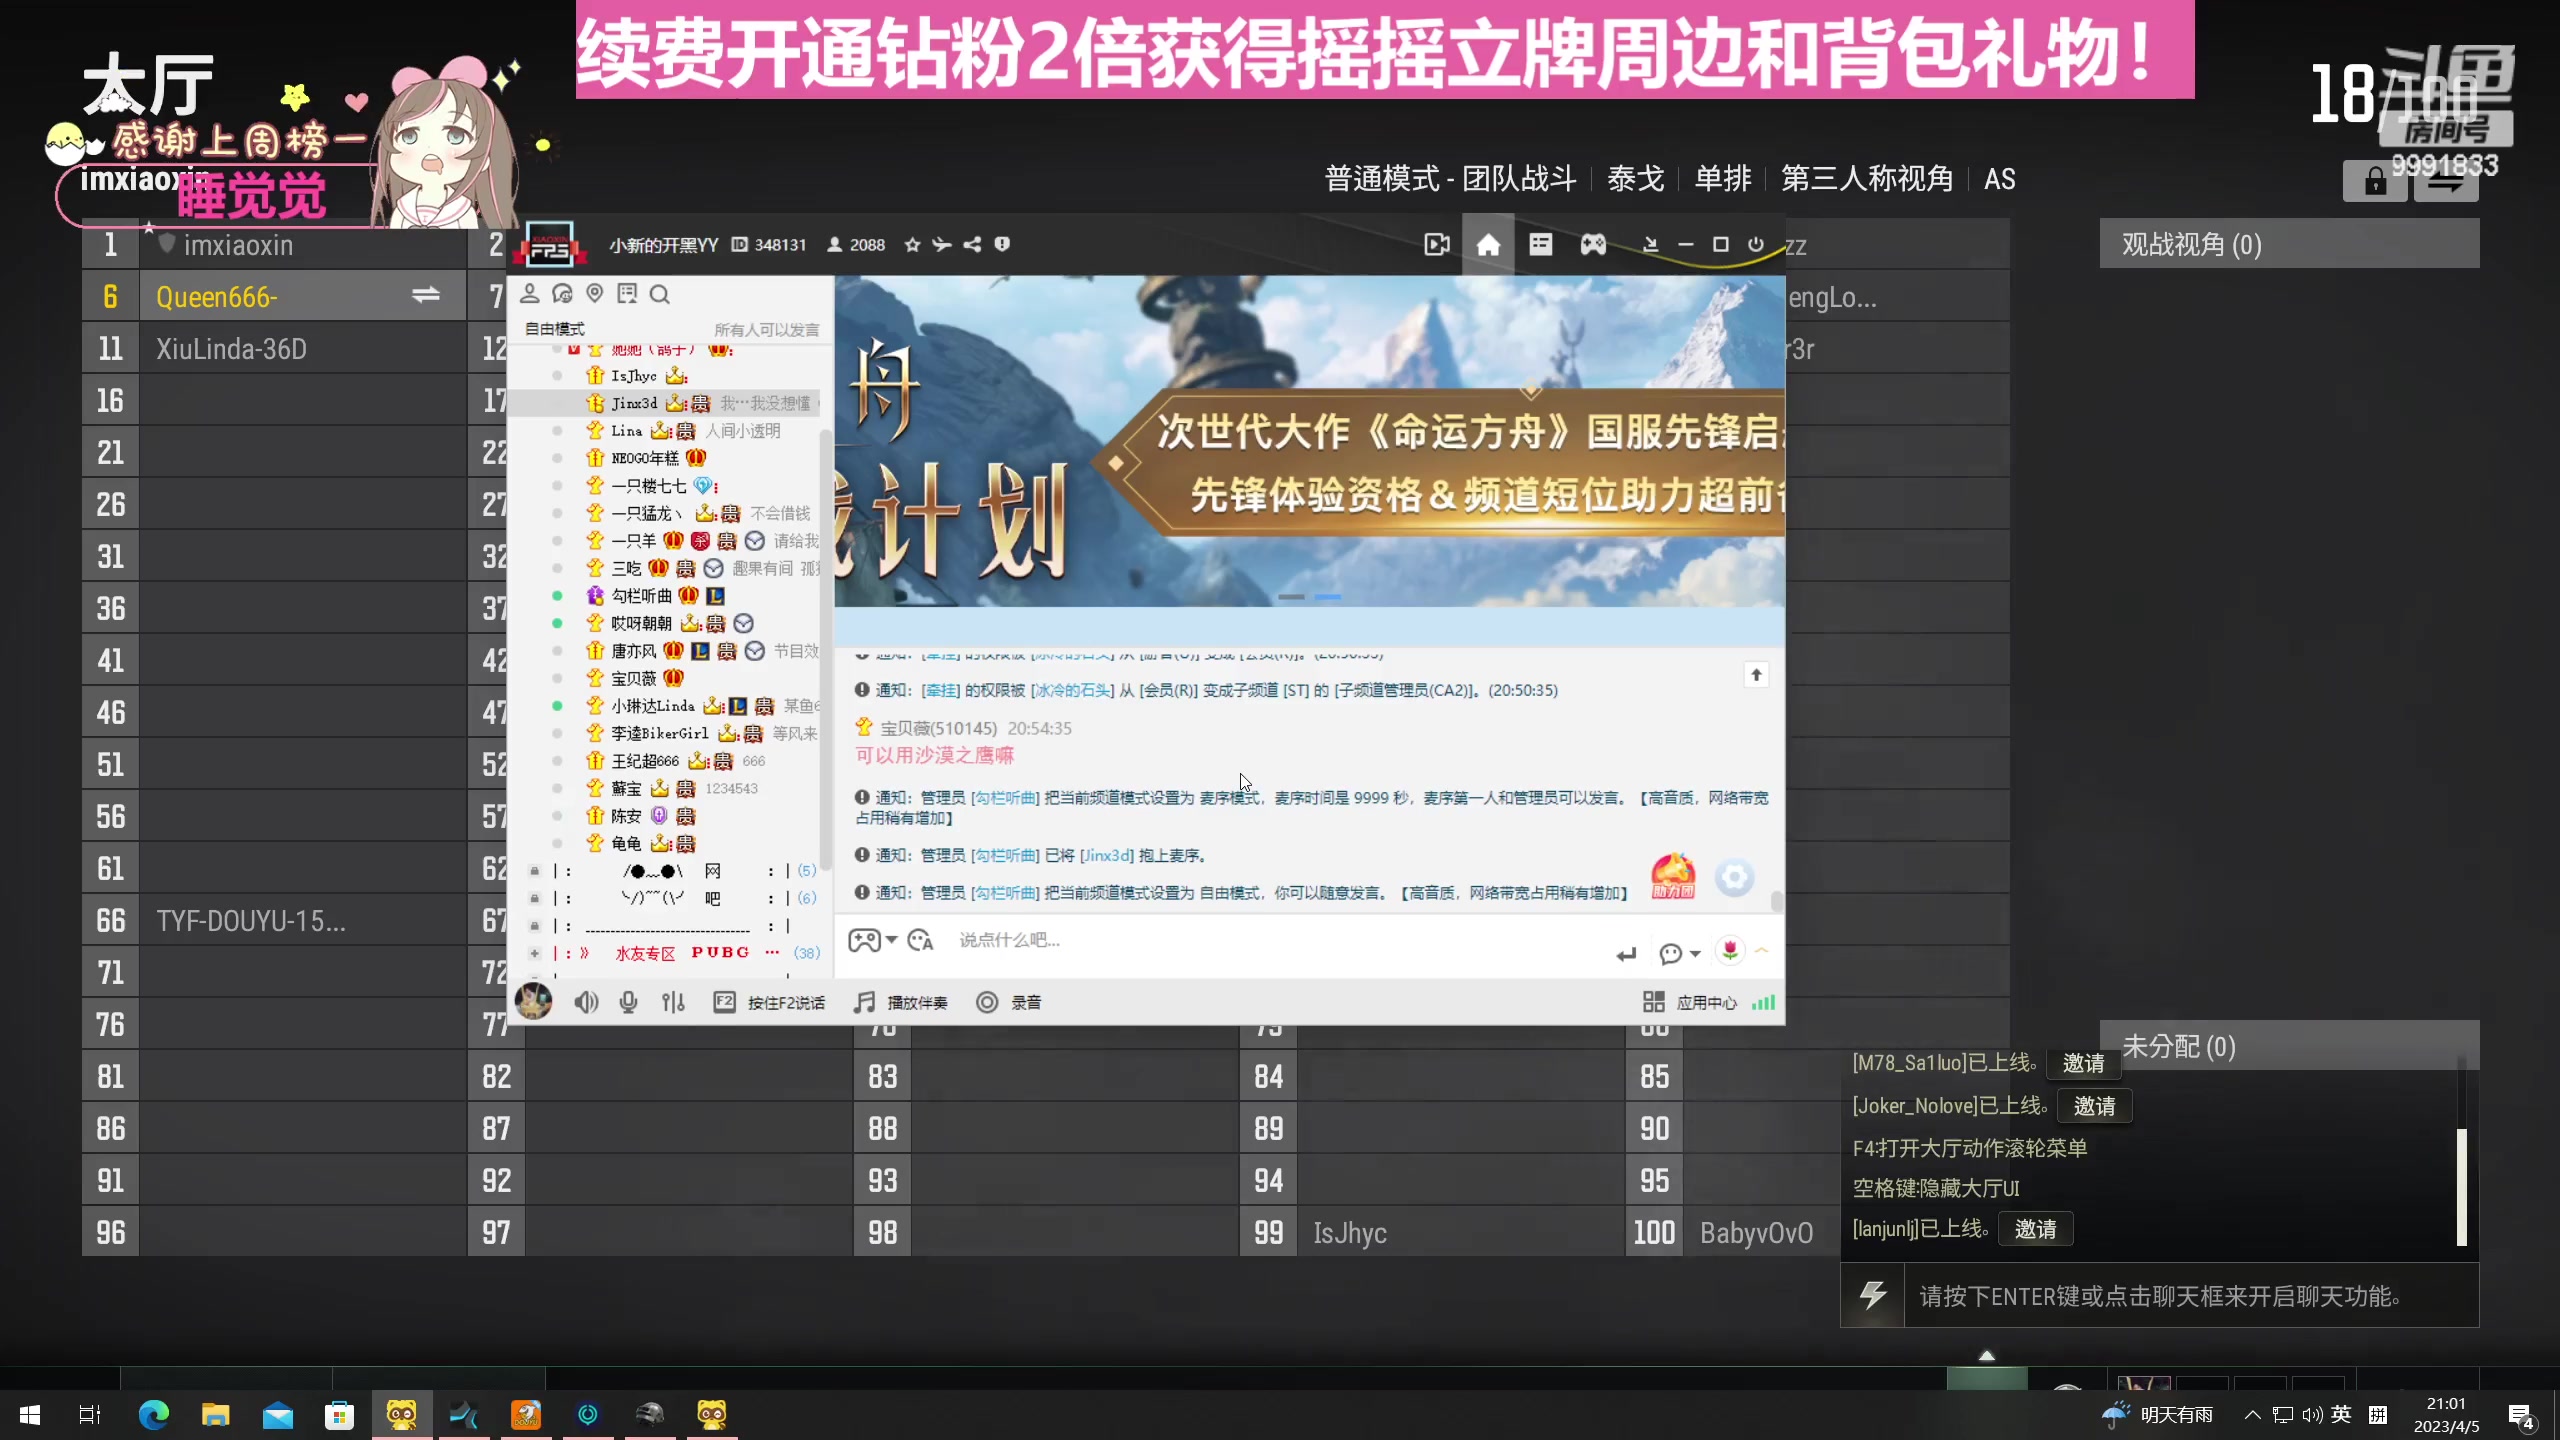Send a flower gift with rose icon
Screen dimensions: 2560x1440
coord(1730,951)
